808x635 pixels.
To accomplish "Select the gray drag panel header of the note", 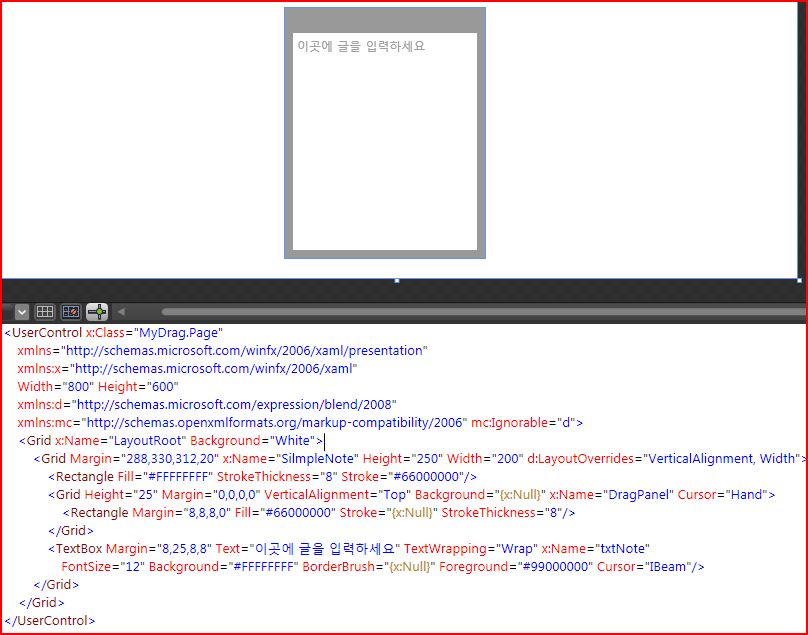I will point(385,21).
